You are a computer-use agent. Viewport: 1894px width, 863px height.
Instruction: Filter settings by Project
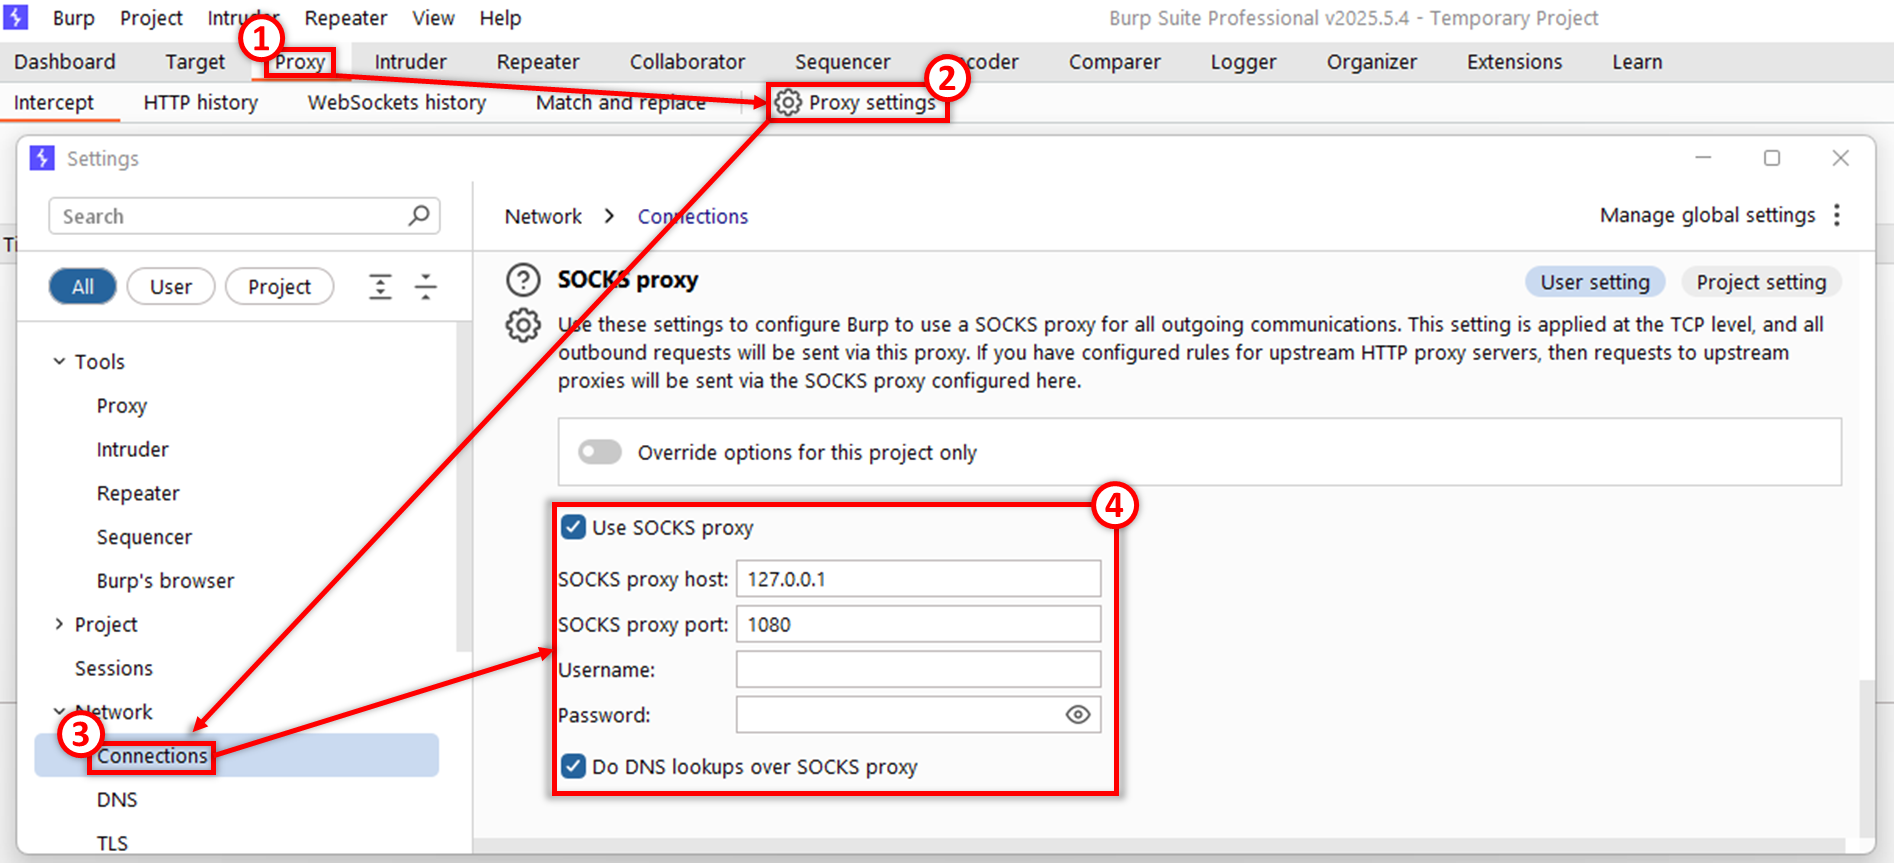point(279,287)
